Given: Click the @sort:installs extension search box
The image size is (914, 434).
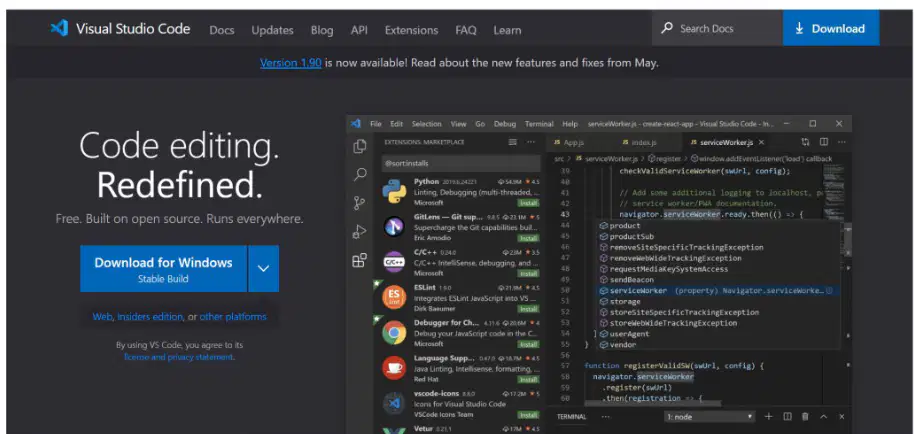Looking at the screenshot, I should pyautogui.click(x=460, y=164).
